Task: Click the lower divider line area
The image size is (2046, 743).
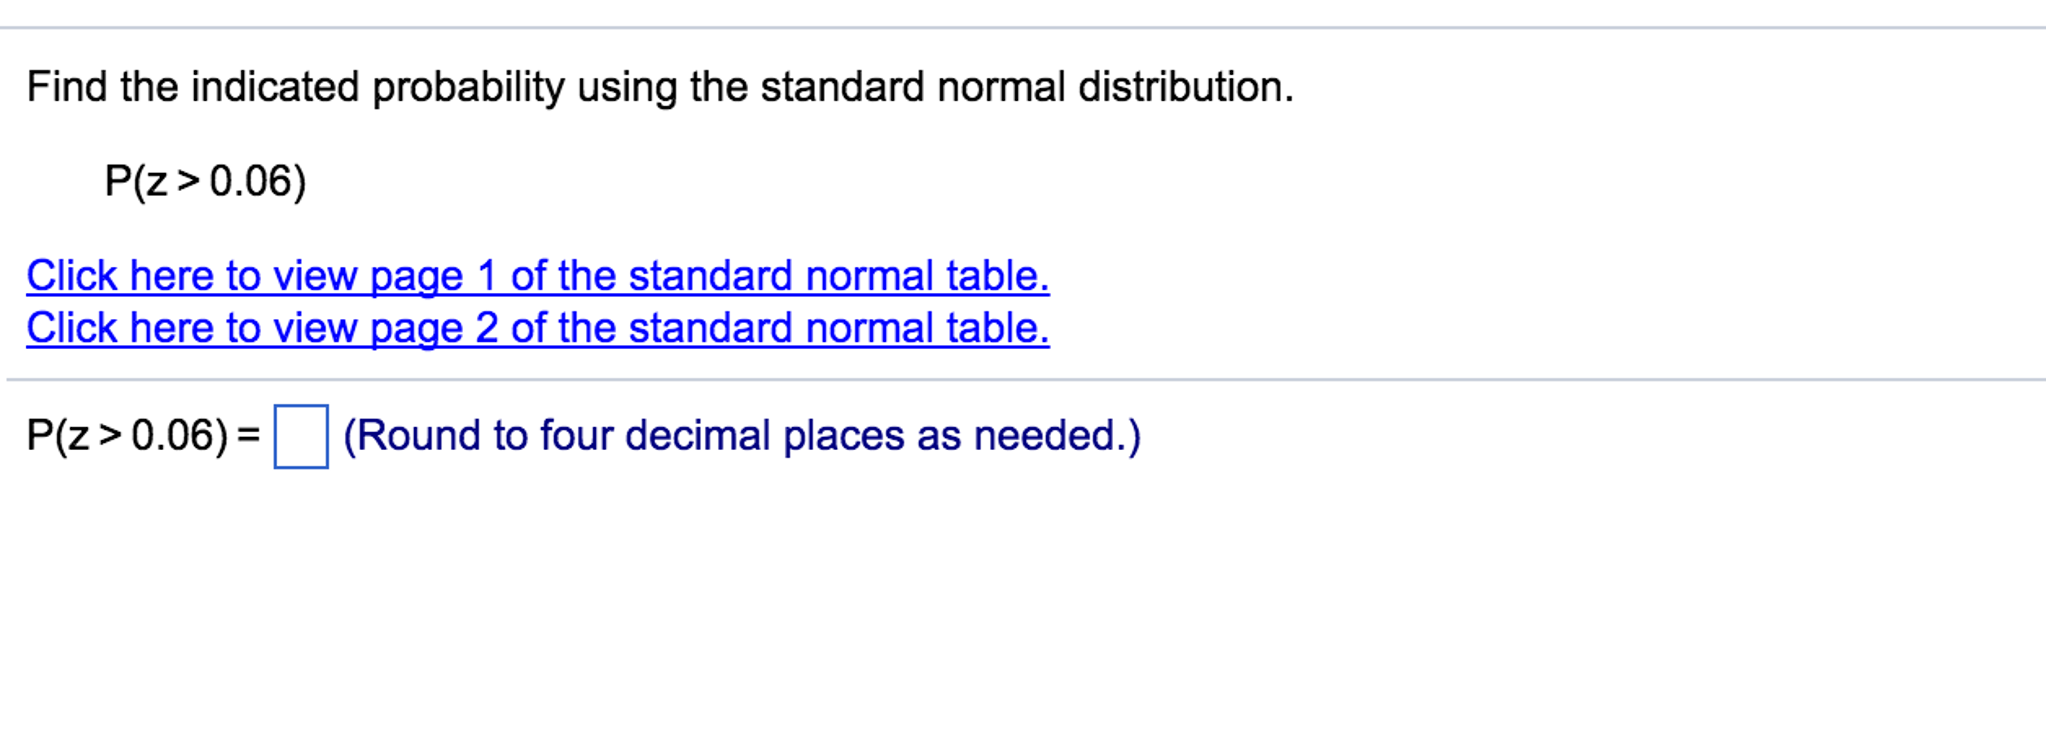Action: 1023,378
